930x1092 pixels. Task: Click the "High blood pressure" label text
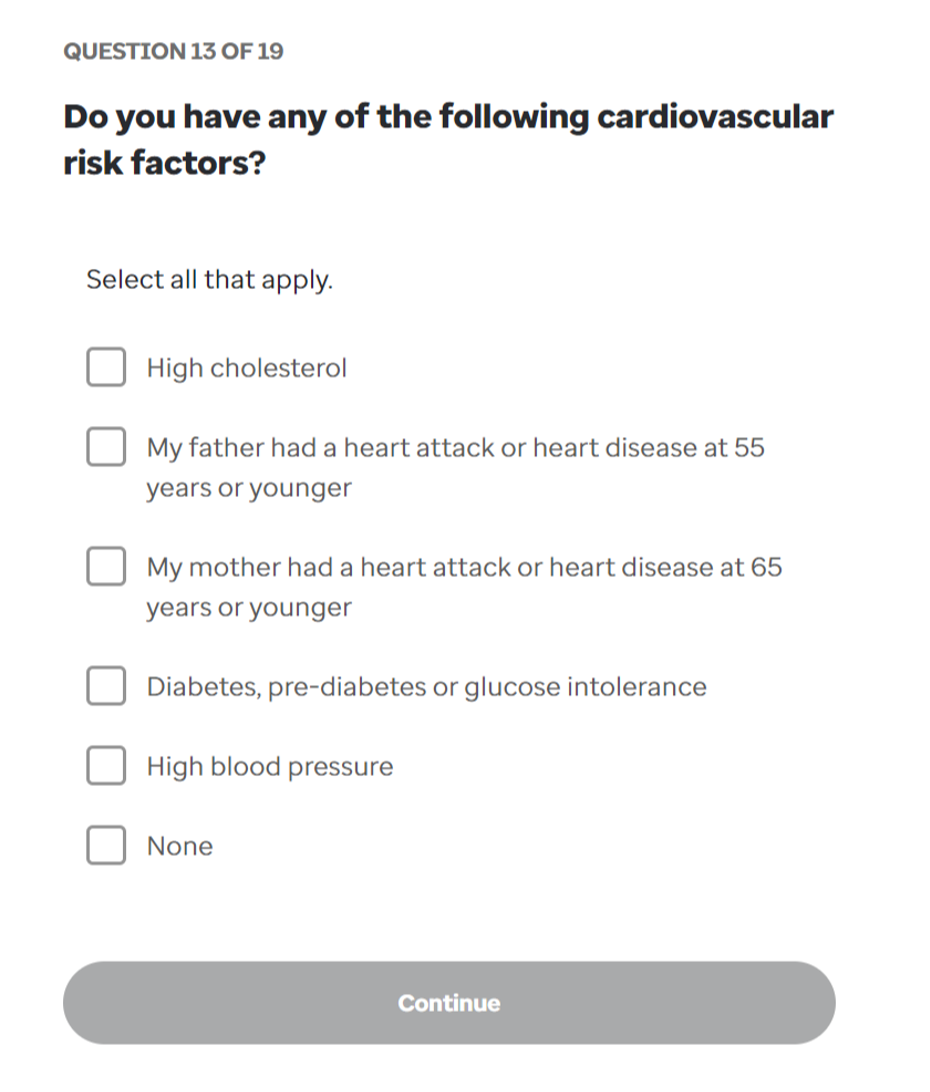point(270,767)
